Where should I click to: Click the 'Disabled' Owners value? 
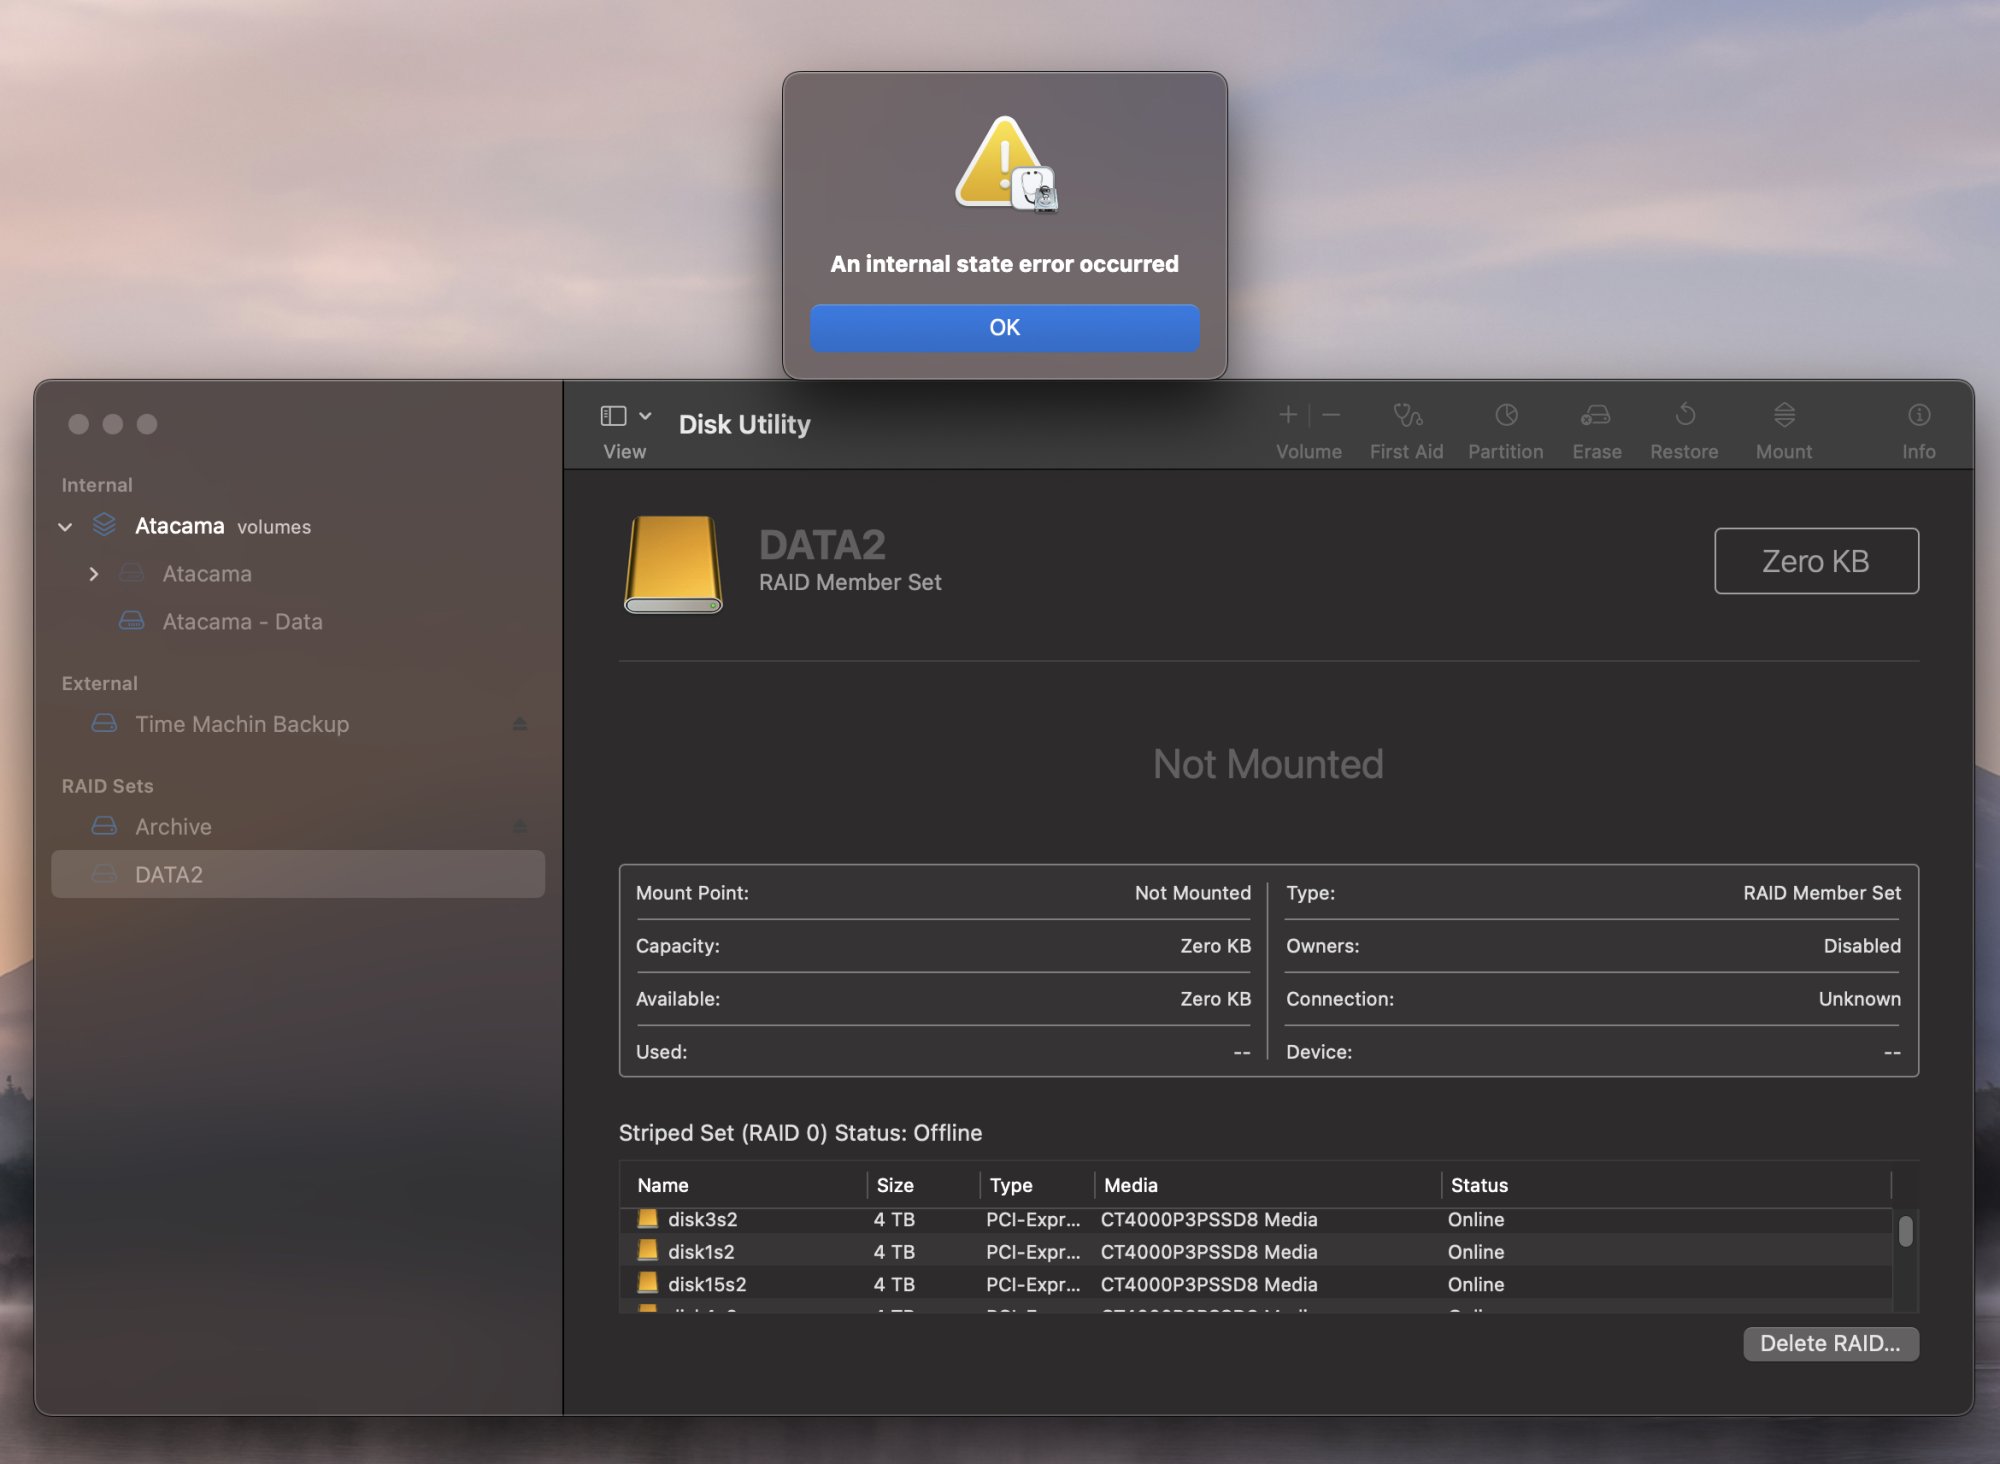[x=1862, y=946]
